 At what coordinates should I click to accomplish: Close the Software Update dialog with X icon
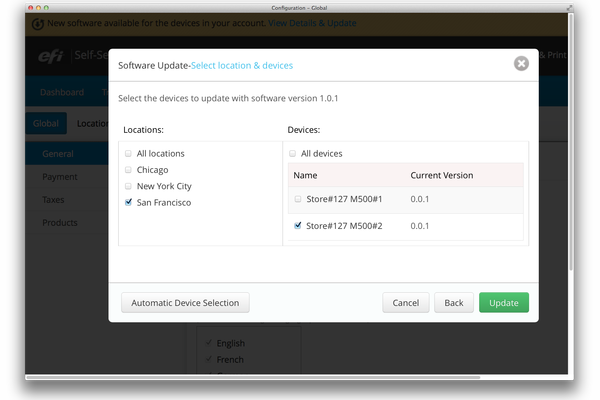coord(521,64)
